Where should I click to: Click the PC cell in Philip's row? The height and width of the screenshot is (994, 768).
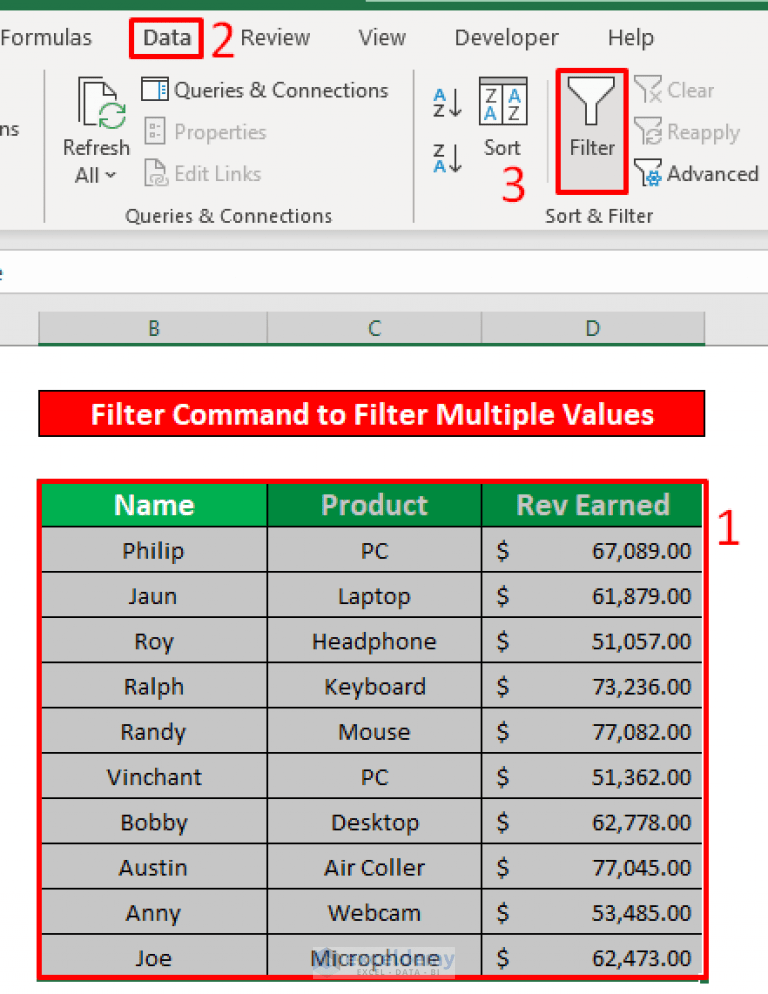tap(374, 550)
